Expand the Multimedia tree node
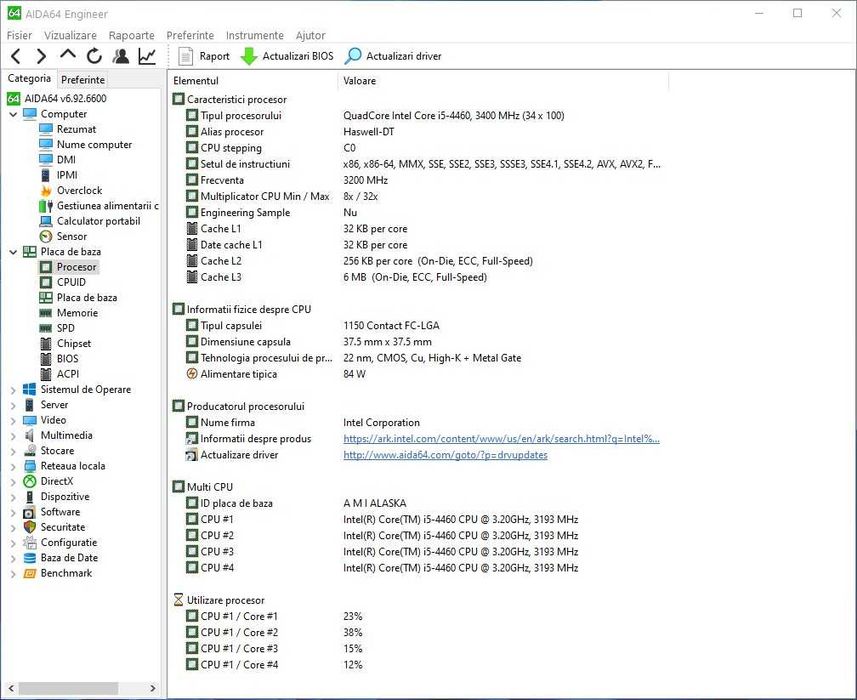The width and height of the screenshot is (857, 700). point(13,436)
